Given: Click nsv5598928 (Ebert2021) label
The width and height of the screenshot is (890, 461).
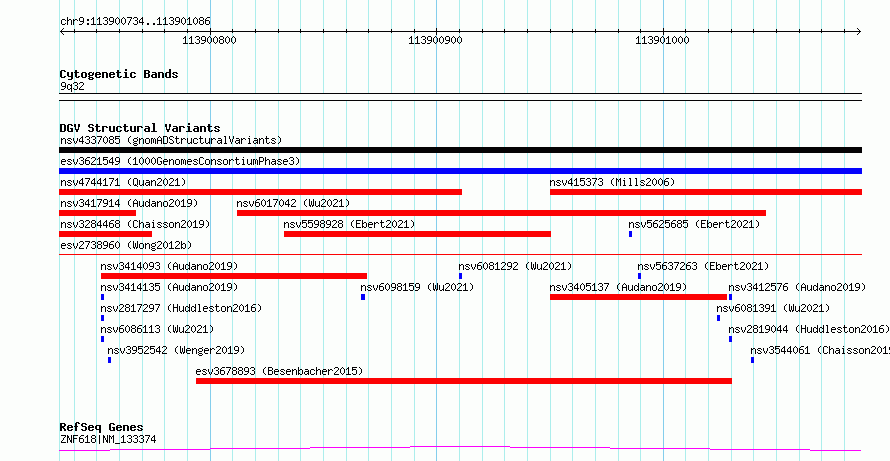Looking at the screenshot, I should pyautogui.click(x=349, y=224).
